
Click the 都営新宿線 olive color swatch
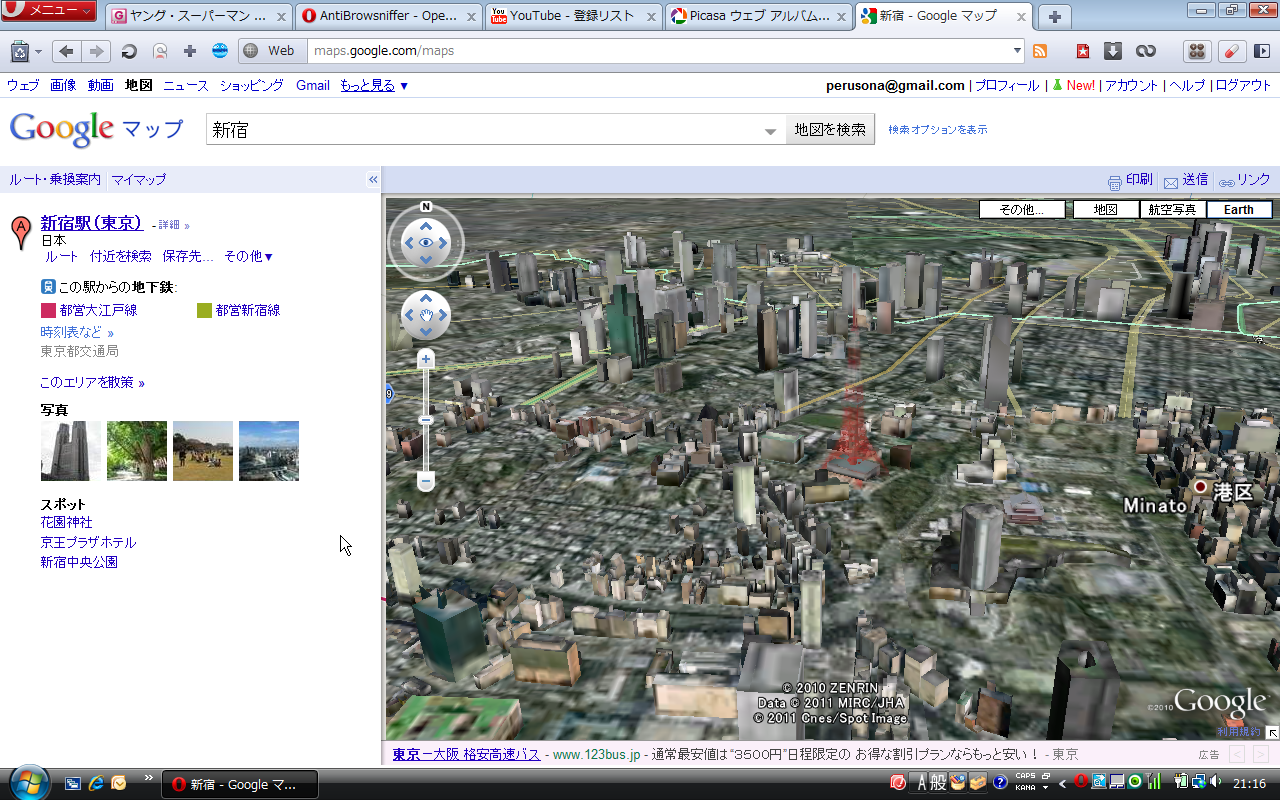tap(204, 310)
